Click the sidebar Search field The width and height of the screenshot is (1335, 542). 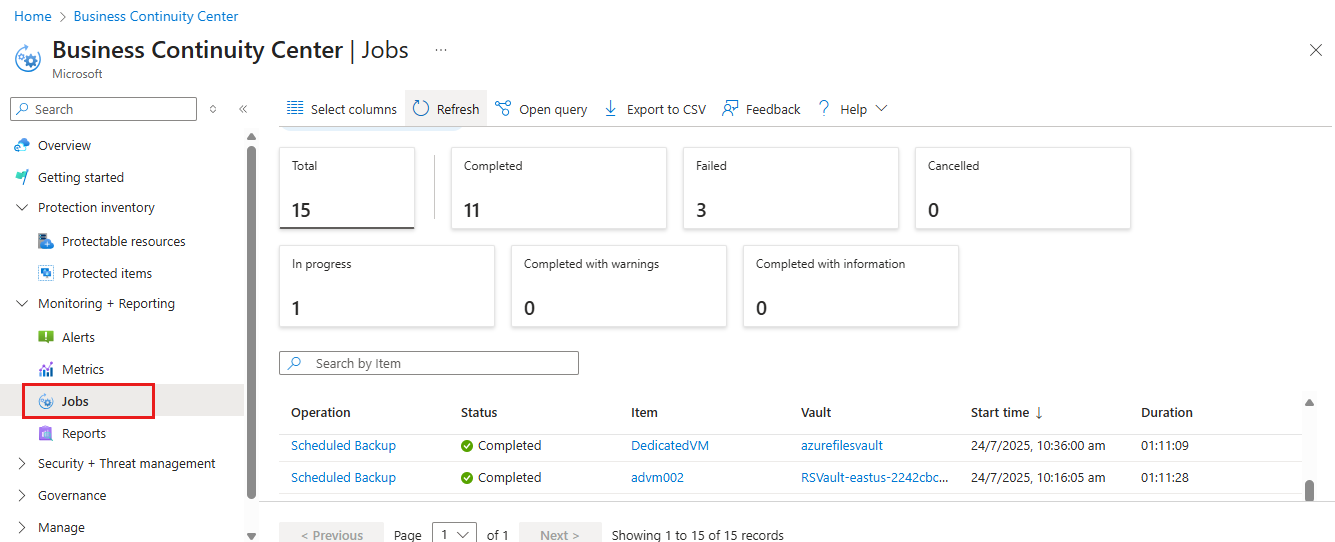tap(103, 109)
